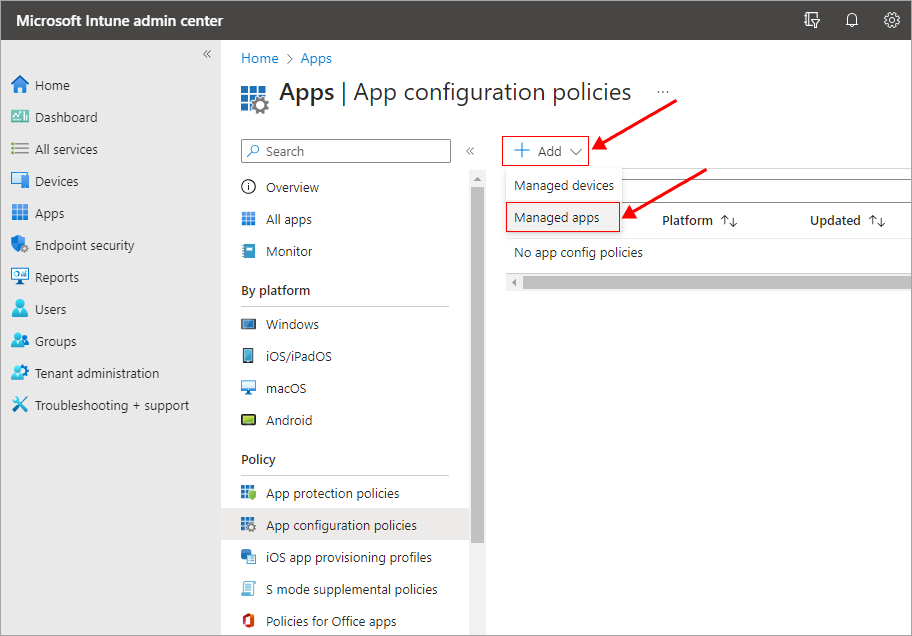Go to All services in sidebar
The height and width of the screenshot is (636, 912).
pyautogui.click(x=66, y=149)
